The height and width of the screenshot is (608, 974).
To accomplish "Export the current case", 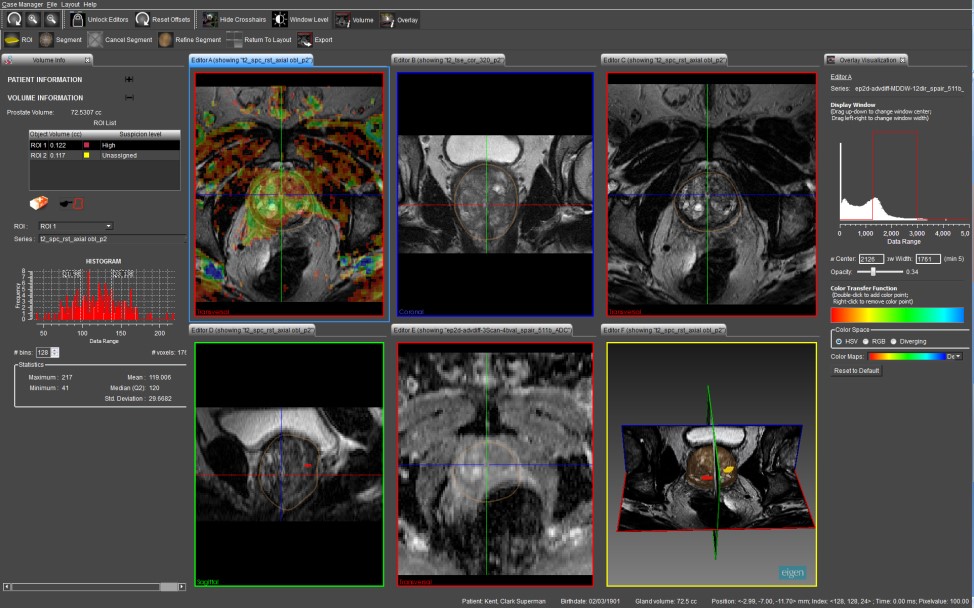I will [305, 40].
